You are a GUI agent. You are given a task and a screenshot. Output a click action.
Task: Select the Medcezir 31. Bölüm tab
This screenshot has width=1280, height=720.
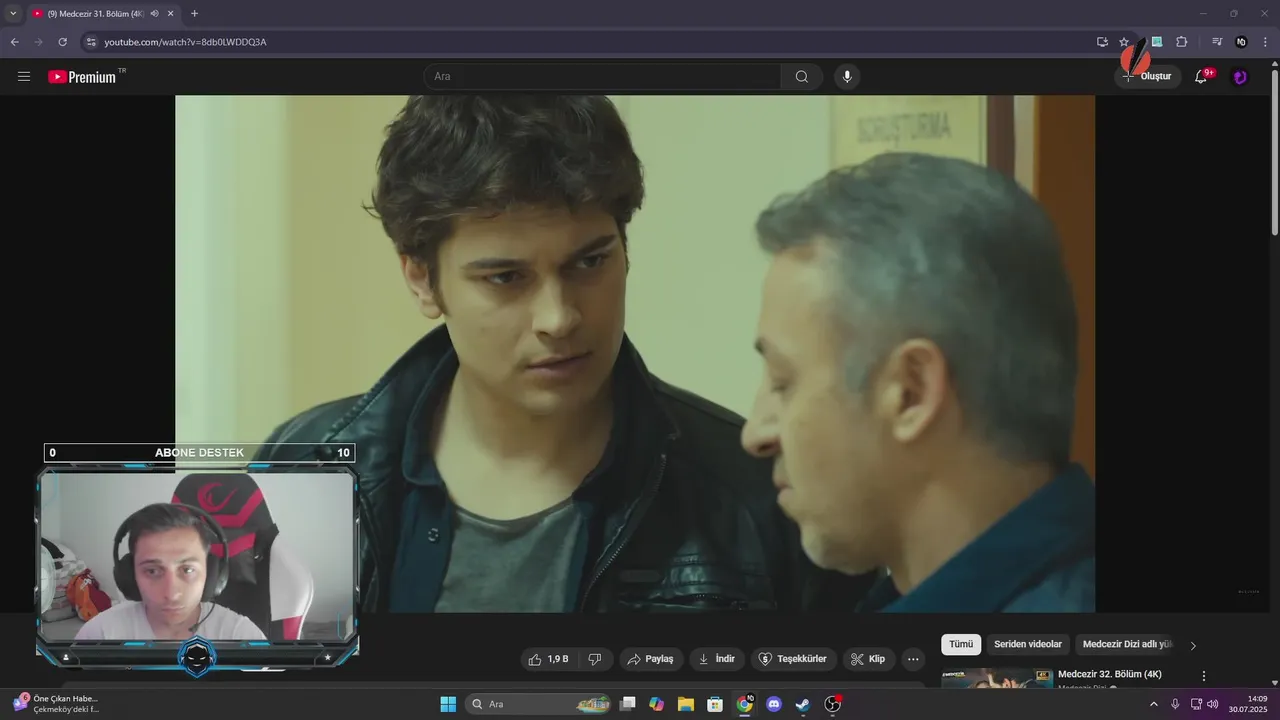click(x=96, y=14)
